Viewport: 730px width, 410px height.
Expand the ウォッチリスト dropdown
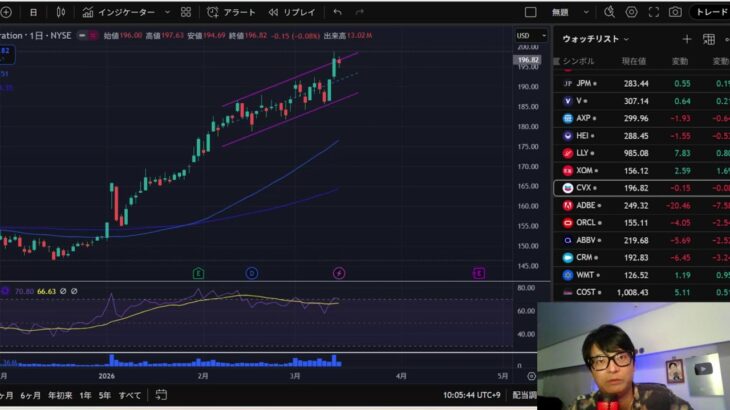pyautogui.click(x=596, y=39)
